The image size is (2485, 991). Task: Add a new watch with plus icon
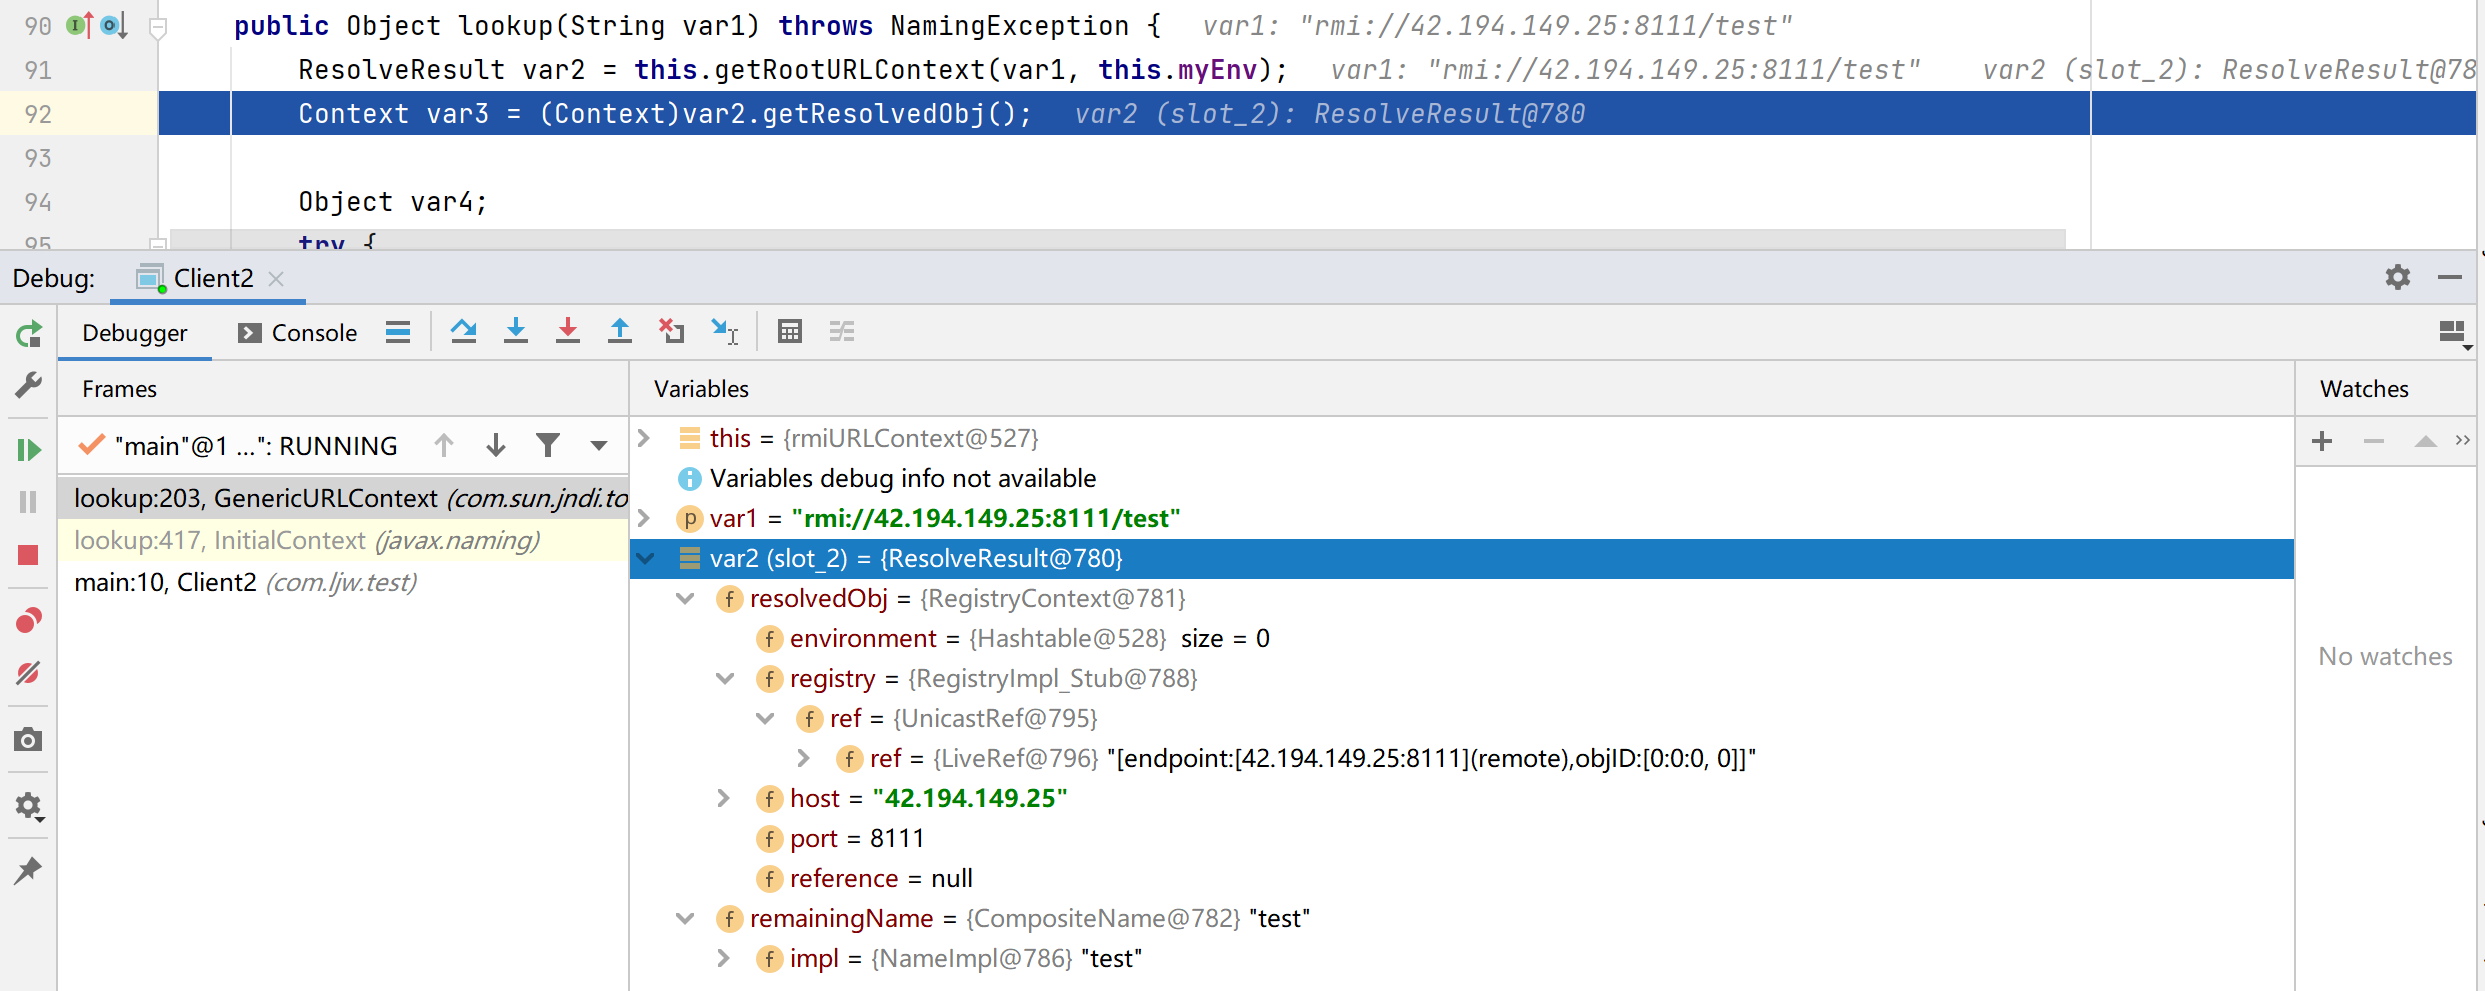[x=2322, y=441]
